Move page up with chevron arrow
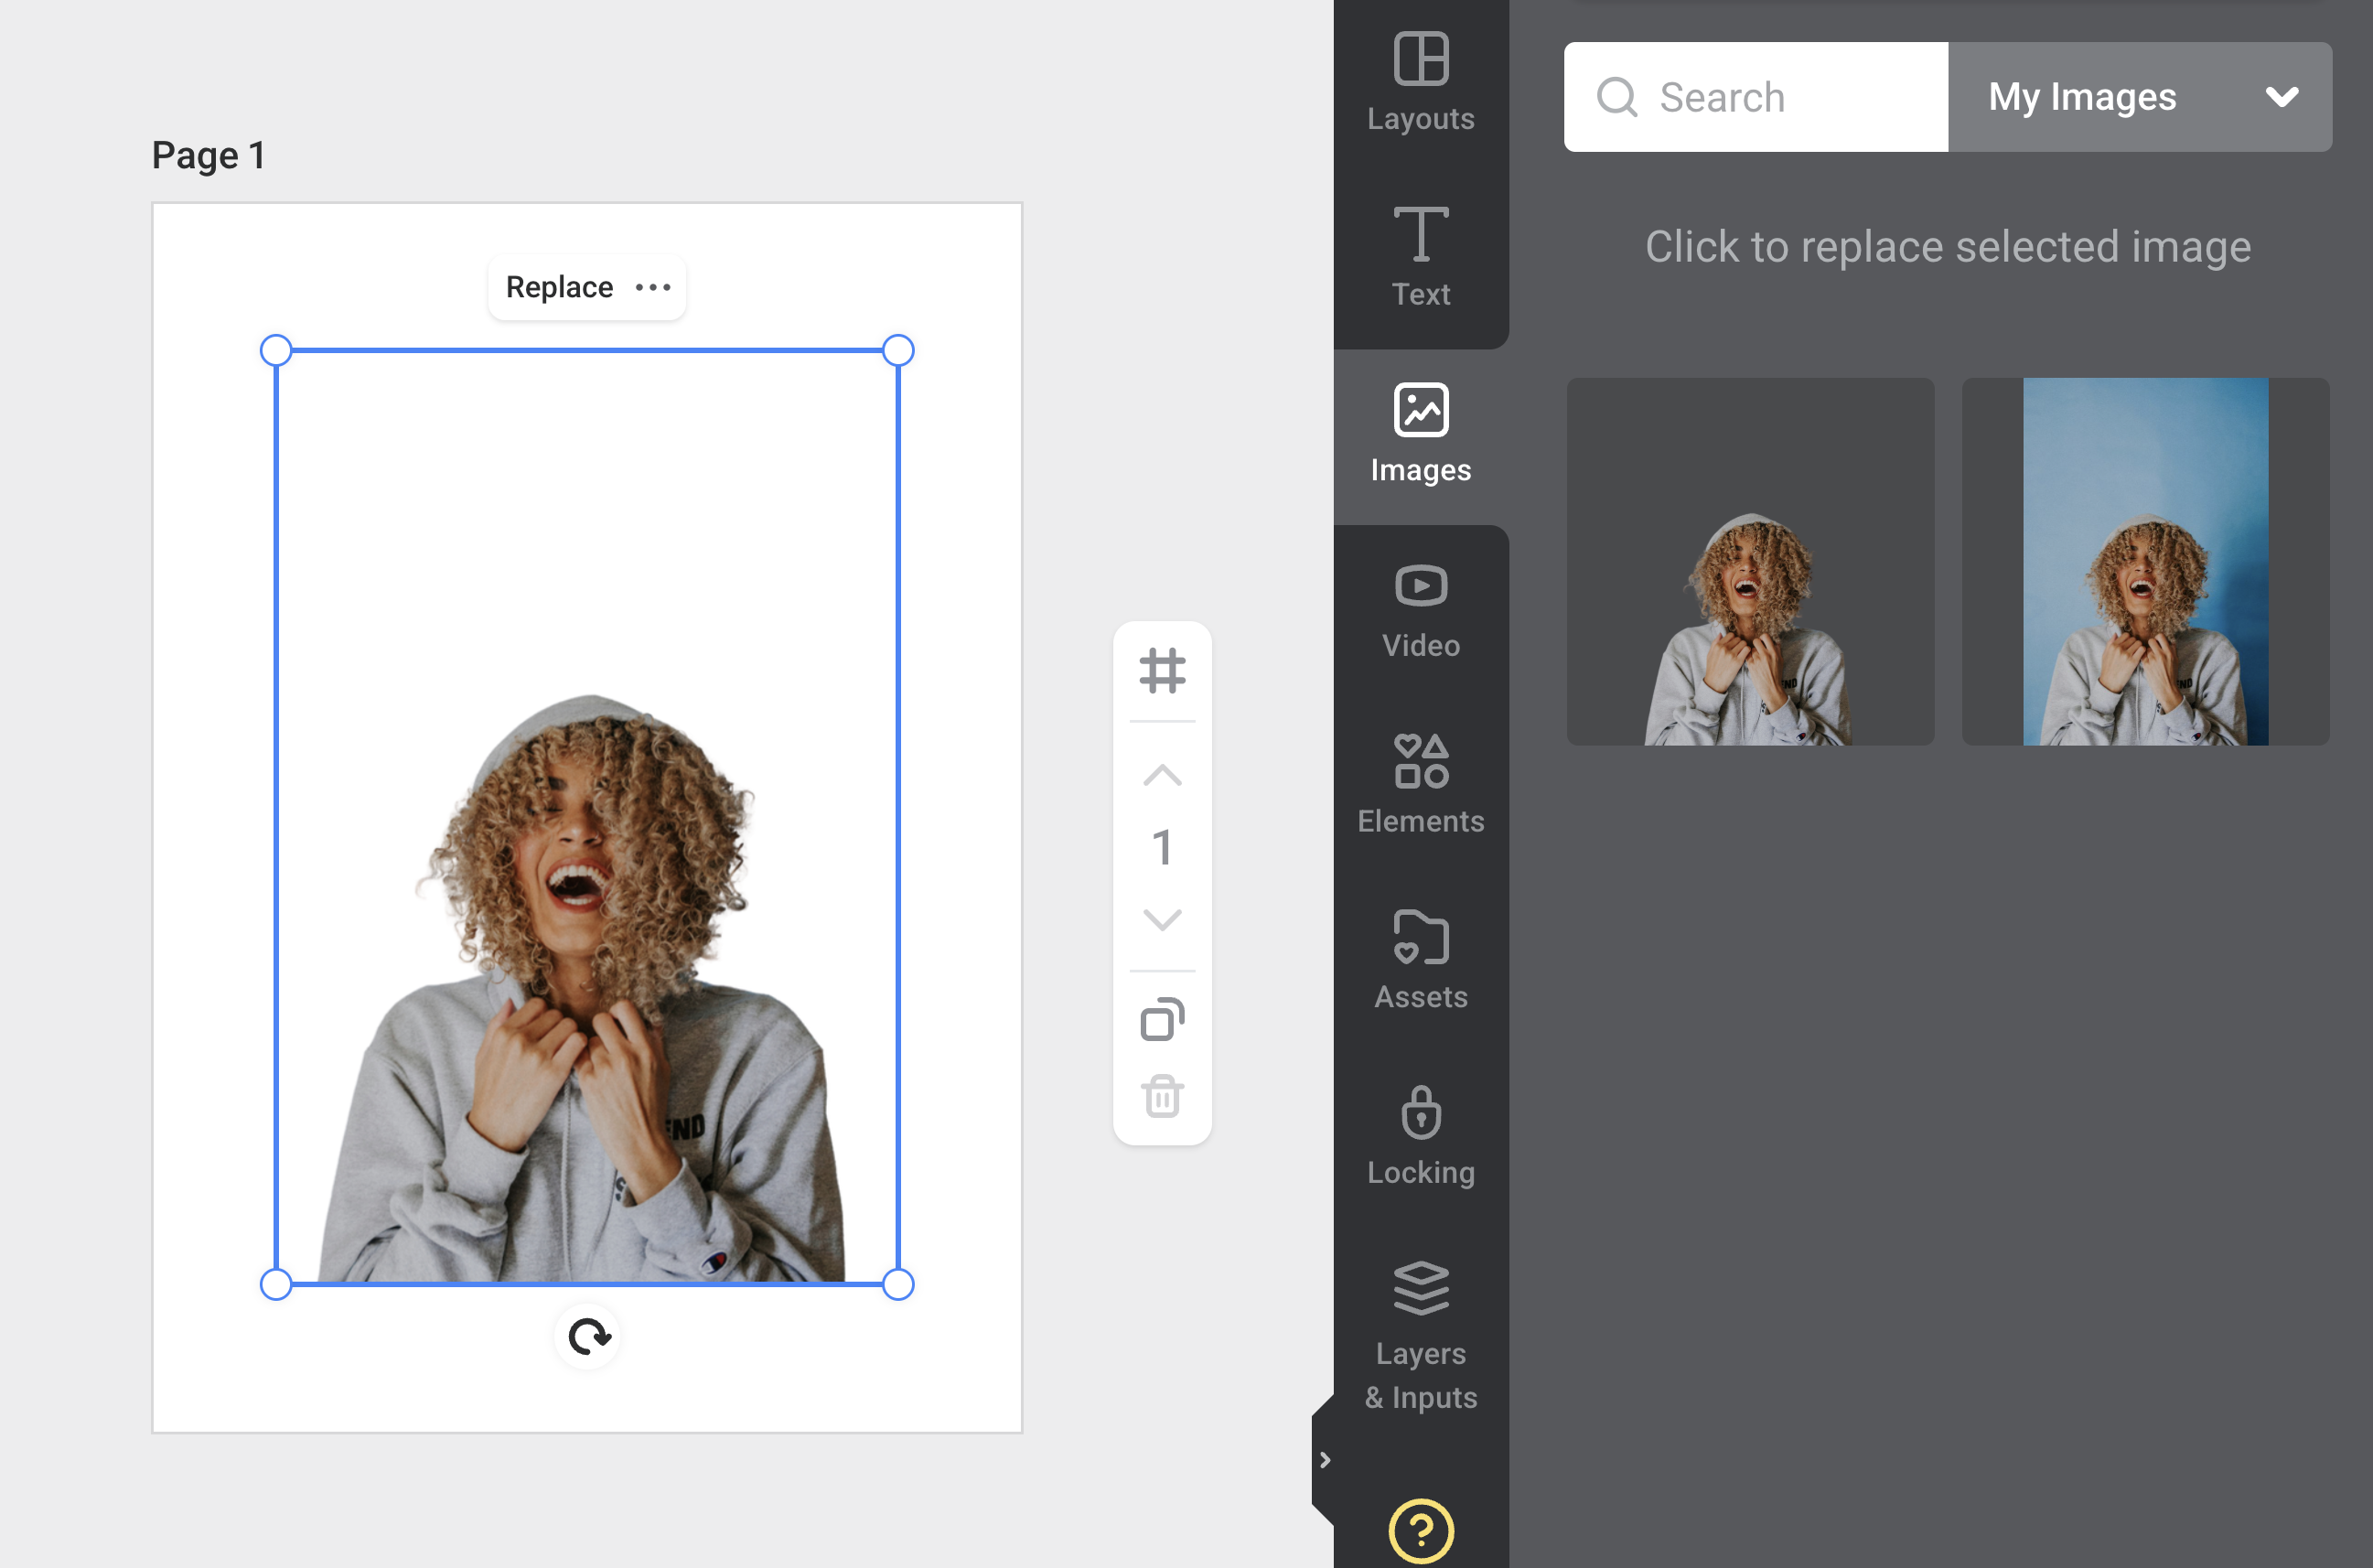 (1162, 775)
